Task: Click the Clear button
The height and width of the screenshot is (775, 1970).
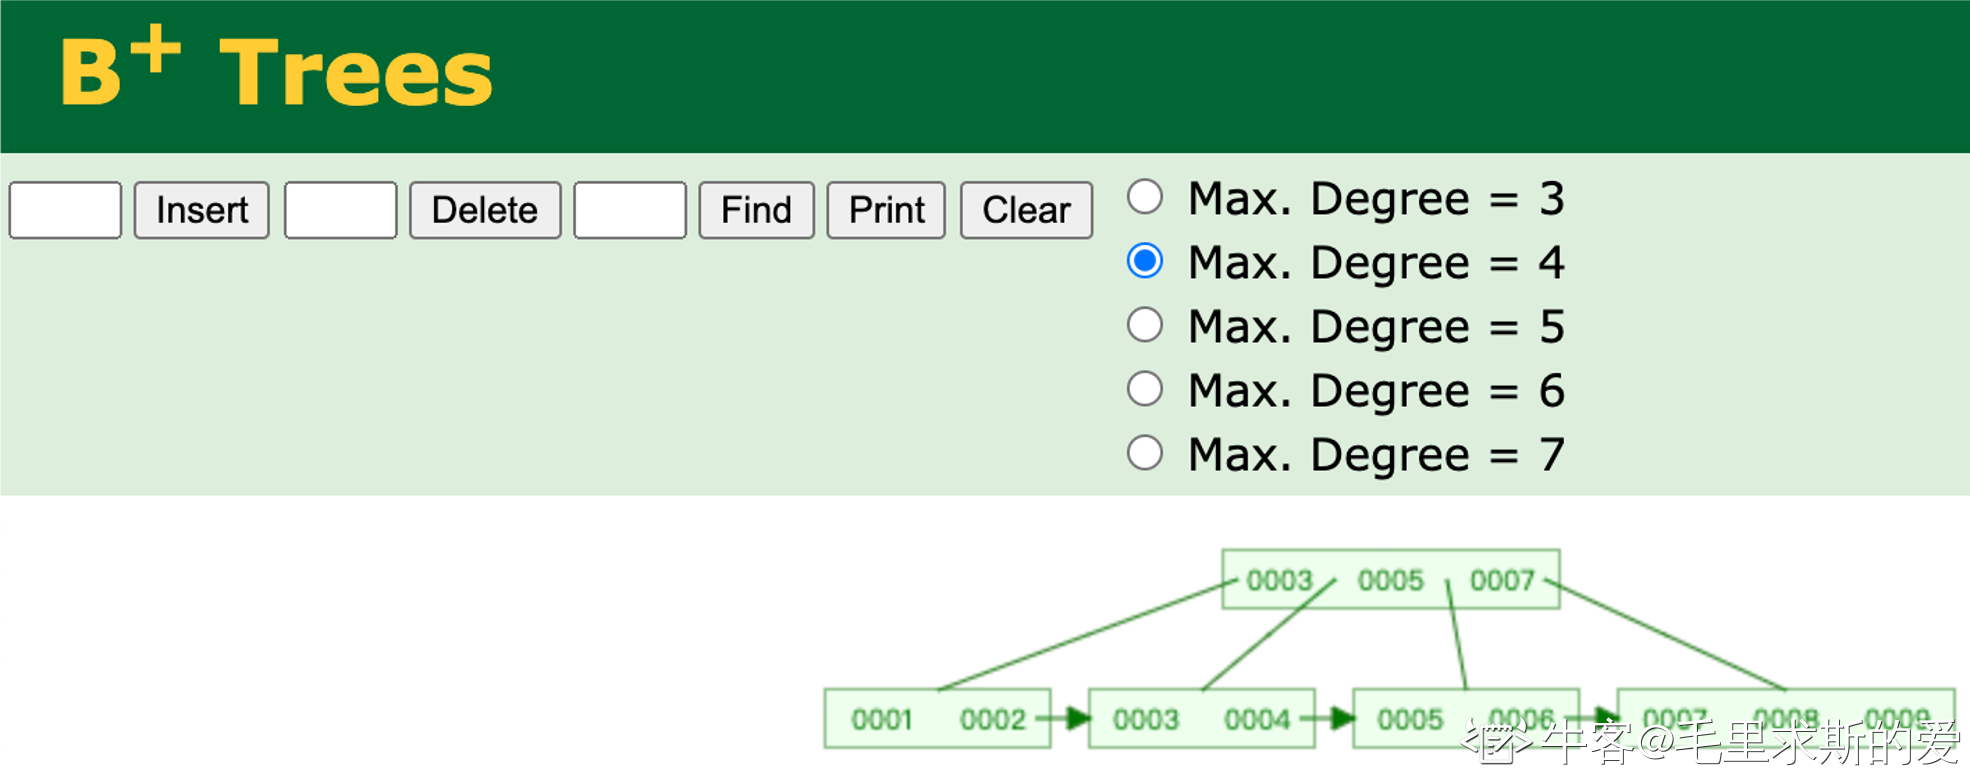Action: click(x=1026, y=210)
